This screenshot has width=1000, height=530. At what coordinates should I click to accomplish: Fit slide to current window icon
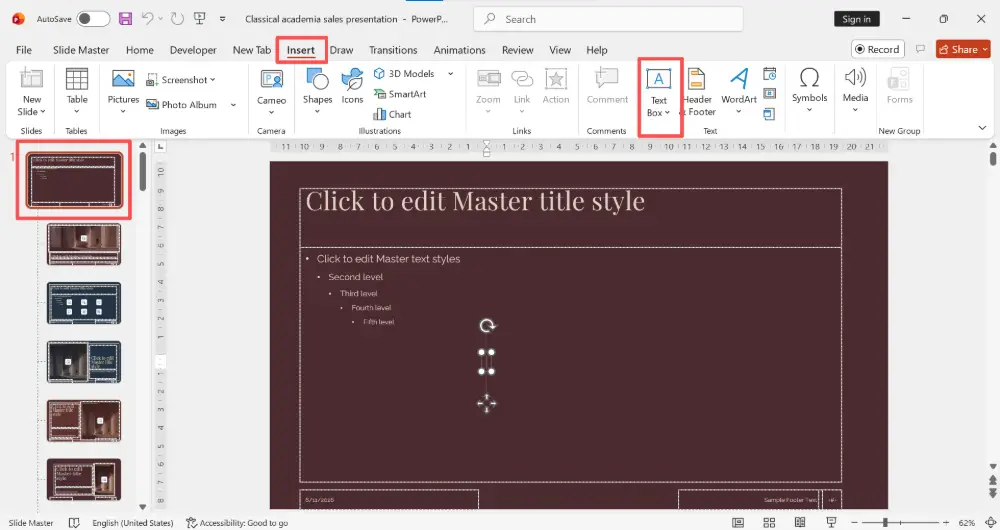point(990,522)
